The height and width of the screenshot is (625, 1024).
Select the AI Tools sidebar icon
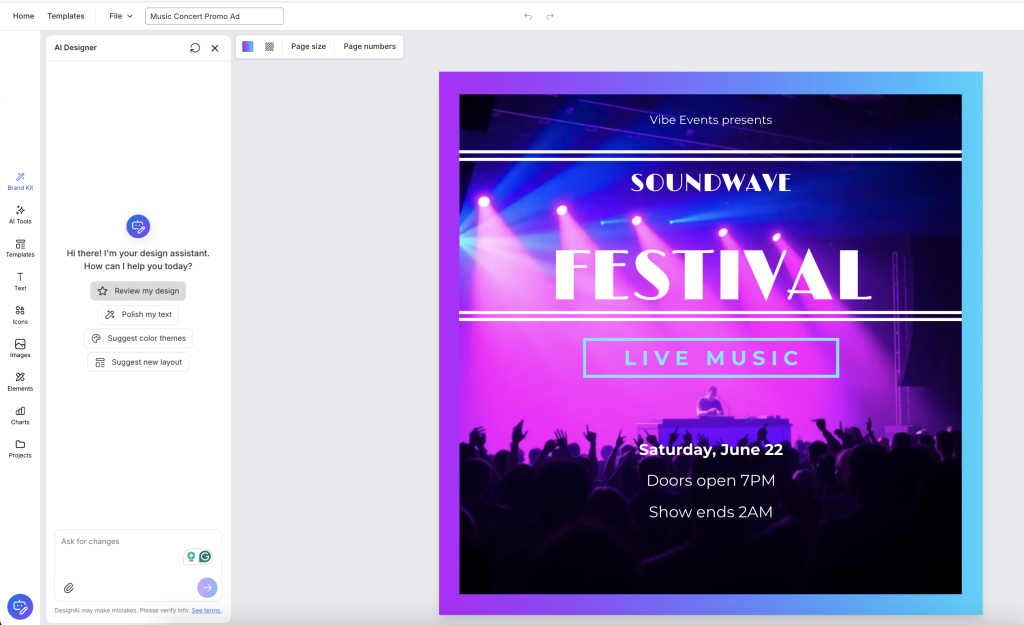(20, 215)
